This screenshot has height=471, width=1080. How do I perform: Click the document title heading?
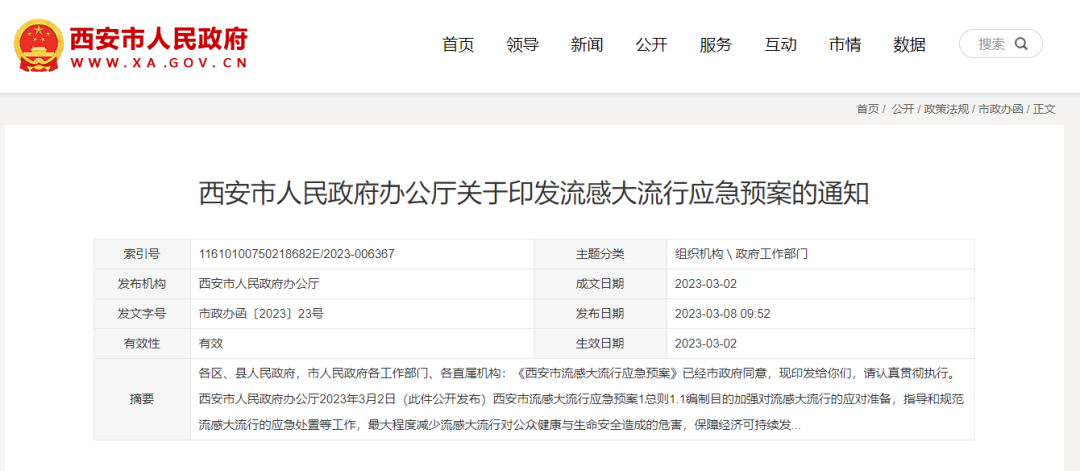[x=534, y=193]
